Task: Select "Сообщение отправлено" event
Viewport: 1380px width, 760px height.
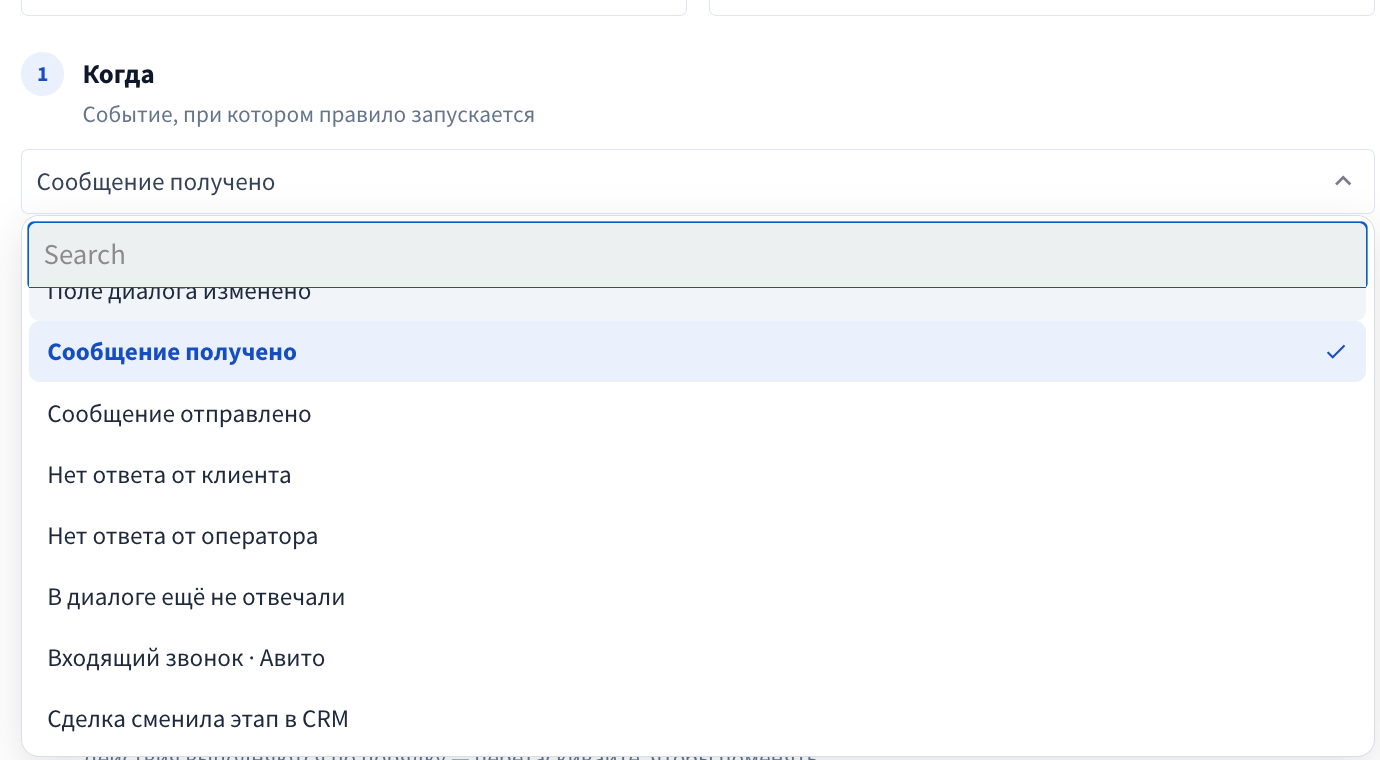Action: (697, 413)
